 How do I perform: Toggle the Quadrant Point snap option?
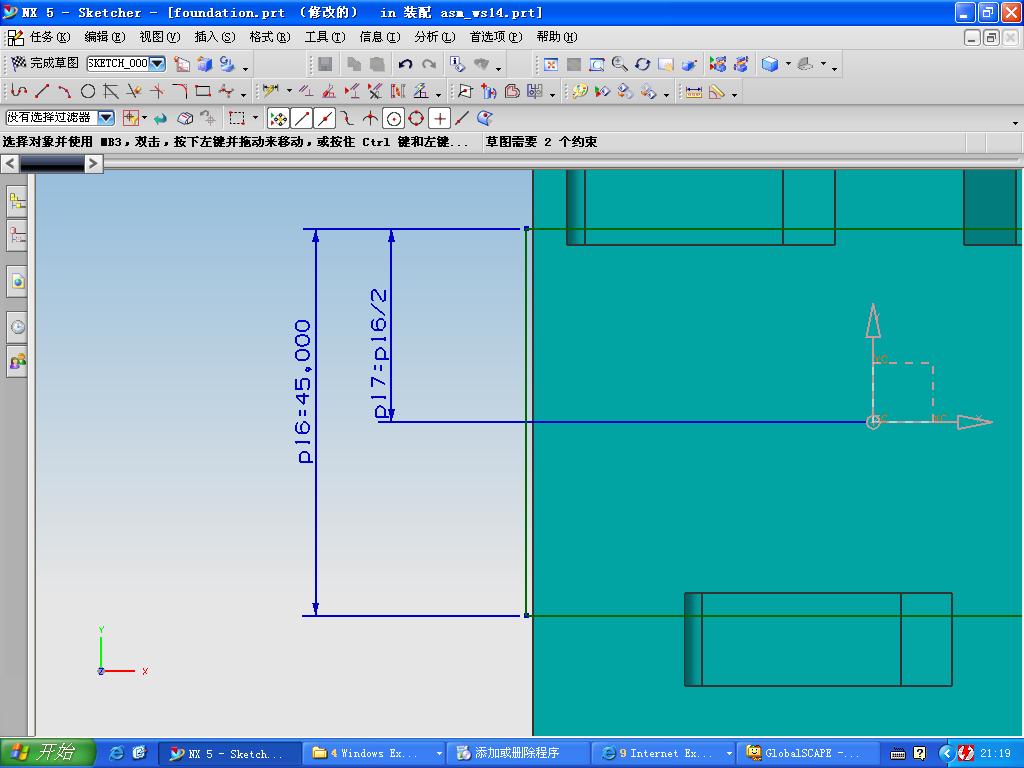pyautogui.click(x=416, y=118)
